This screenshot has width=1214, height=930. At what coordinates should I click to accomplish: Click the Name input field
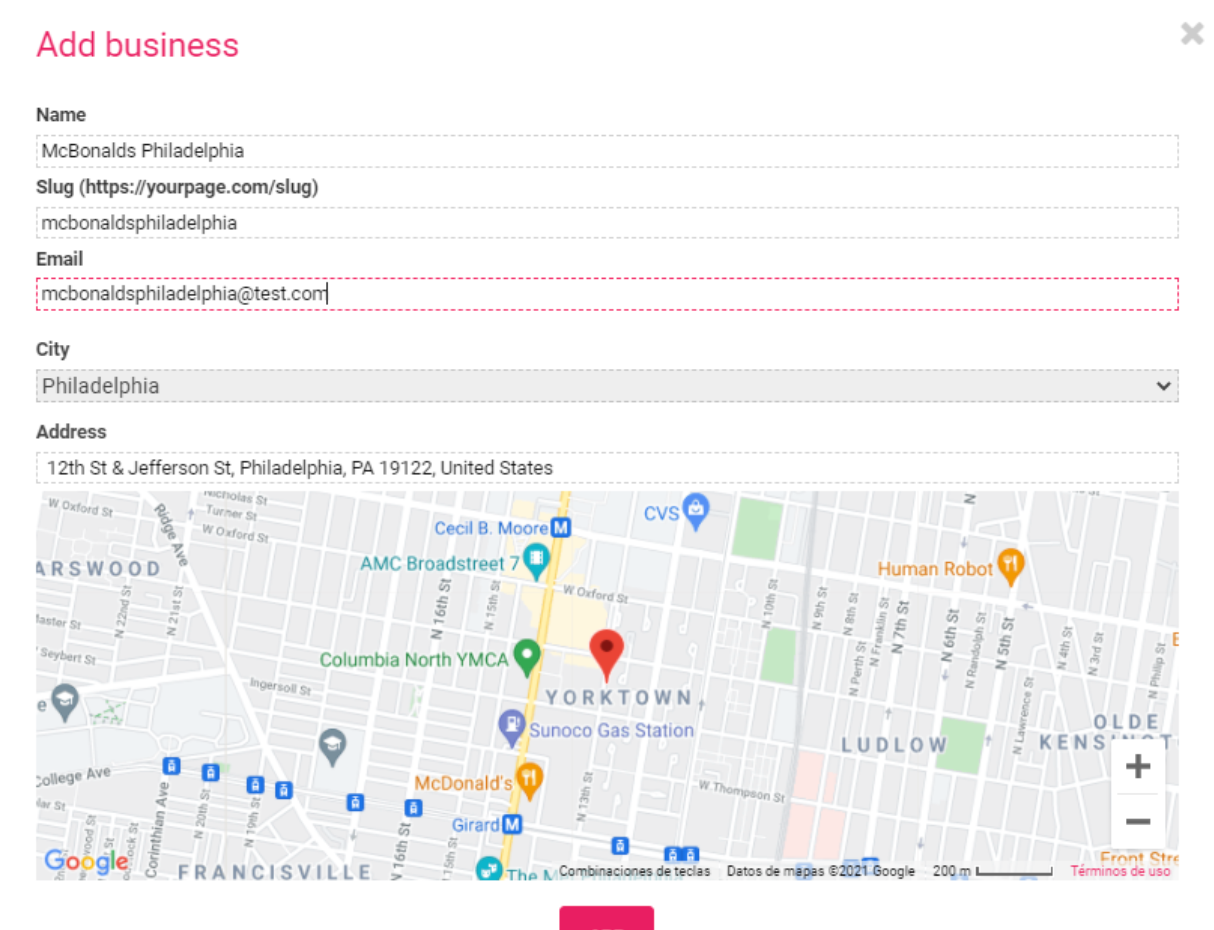607,151
